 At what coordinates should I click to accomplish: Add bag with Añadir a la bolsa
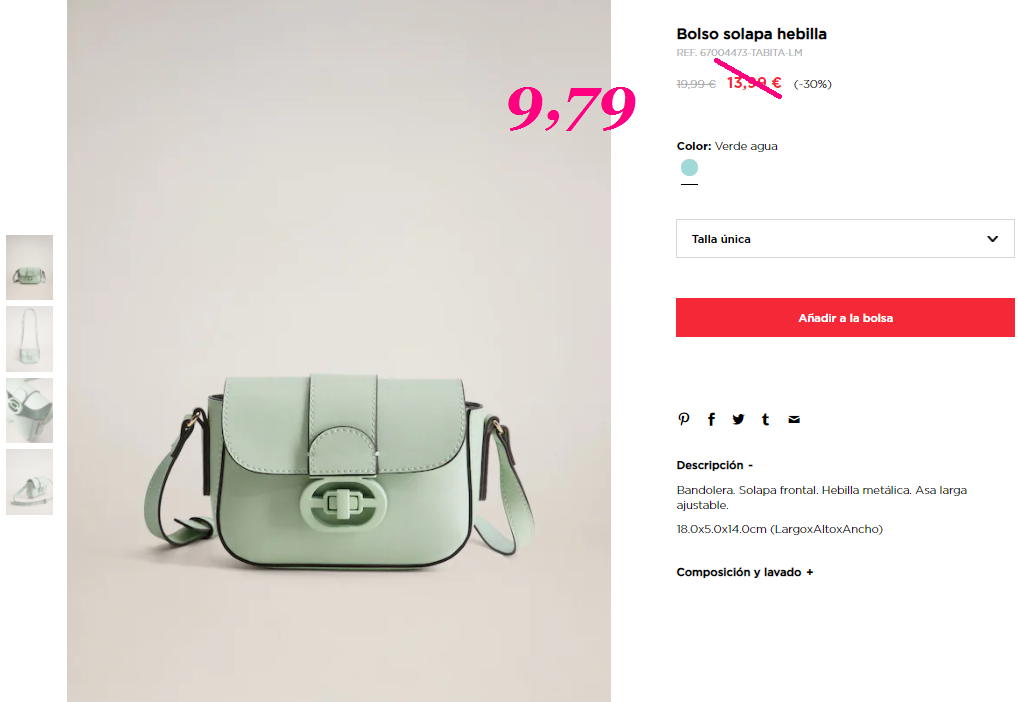845,318
